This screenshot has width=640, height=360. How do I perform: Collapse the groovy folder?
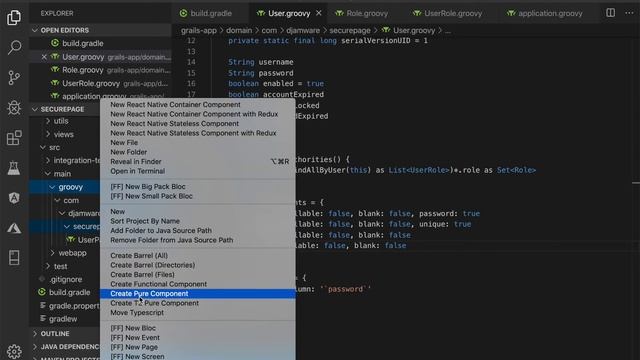point(70,187)
